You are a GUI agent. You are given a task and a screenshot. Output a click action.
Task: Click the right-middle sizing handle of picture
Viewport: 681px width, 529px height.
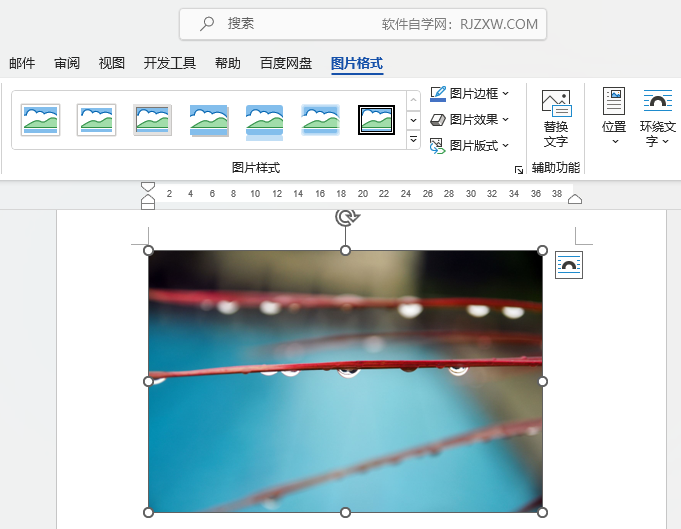pyautogui.click(x=542, y=381)
